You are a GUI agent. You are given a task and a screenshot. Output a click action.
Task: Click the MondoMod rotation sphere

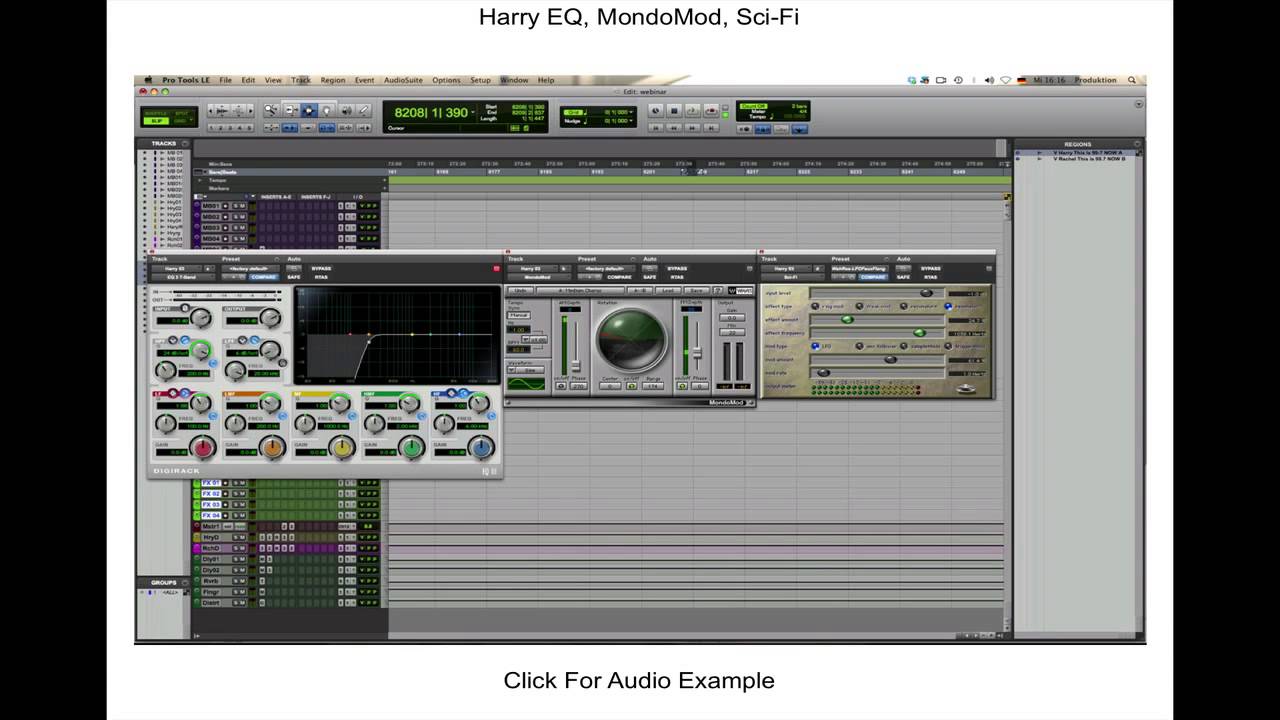coord(632,340)
